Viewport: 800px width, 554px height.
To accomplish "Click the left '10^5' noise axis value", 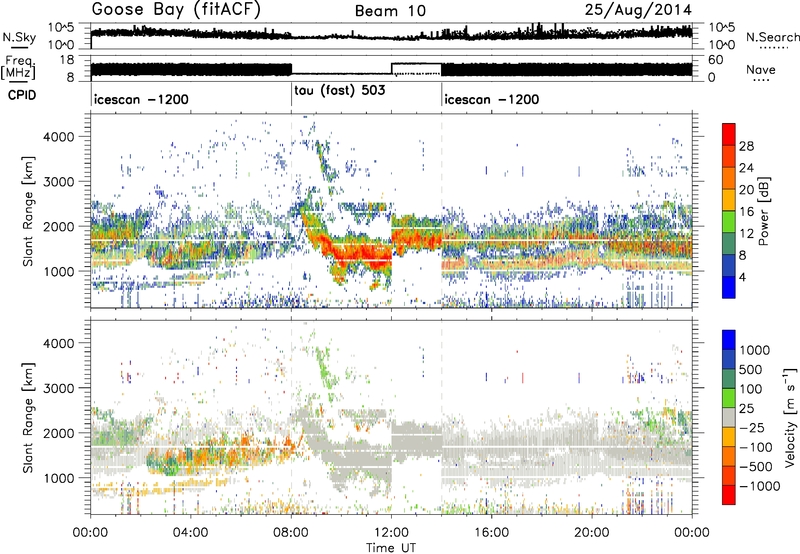I will (61, 27).
